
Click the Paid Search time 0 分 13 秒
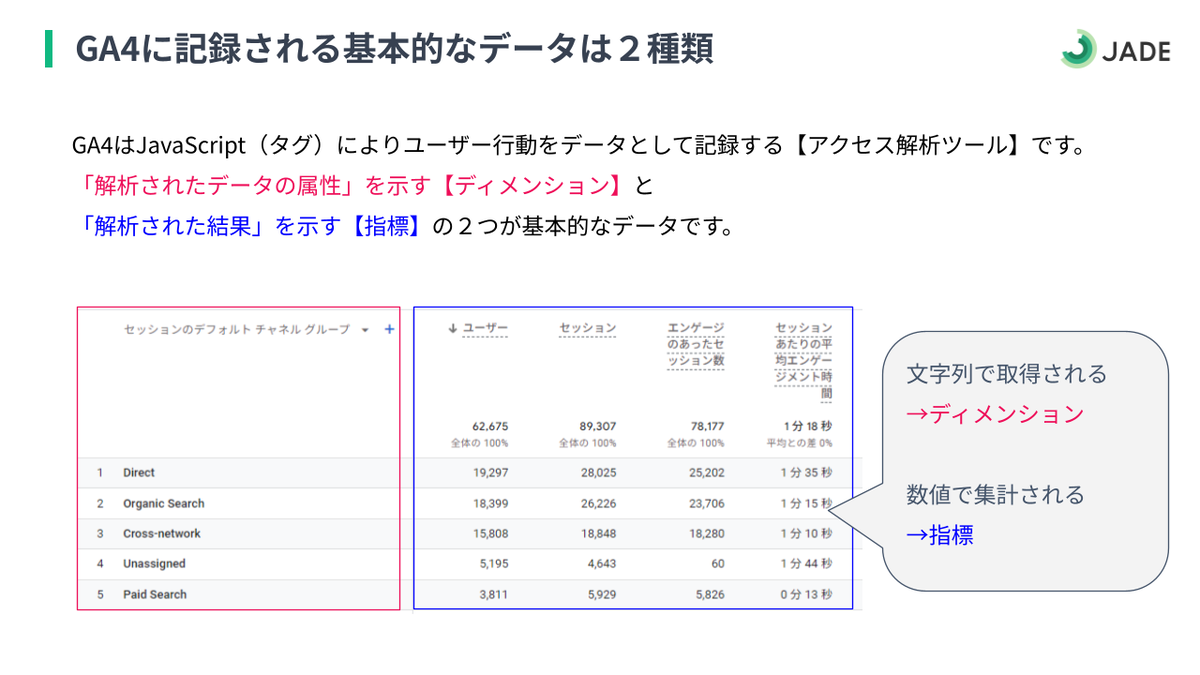806,594
